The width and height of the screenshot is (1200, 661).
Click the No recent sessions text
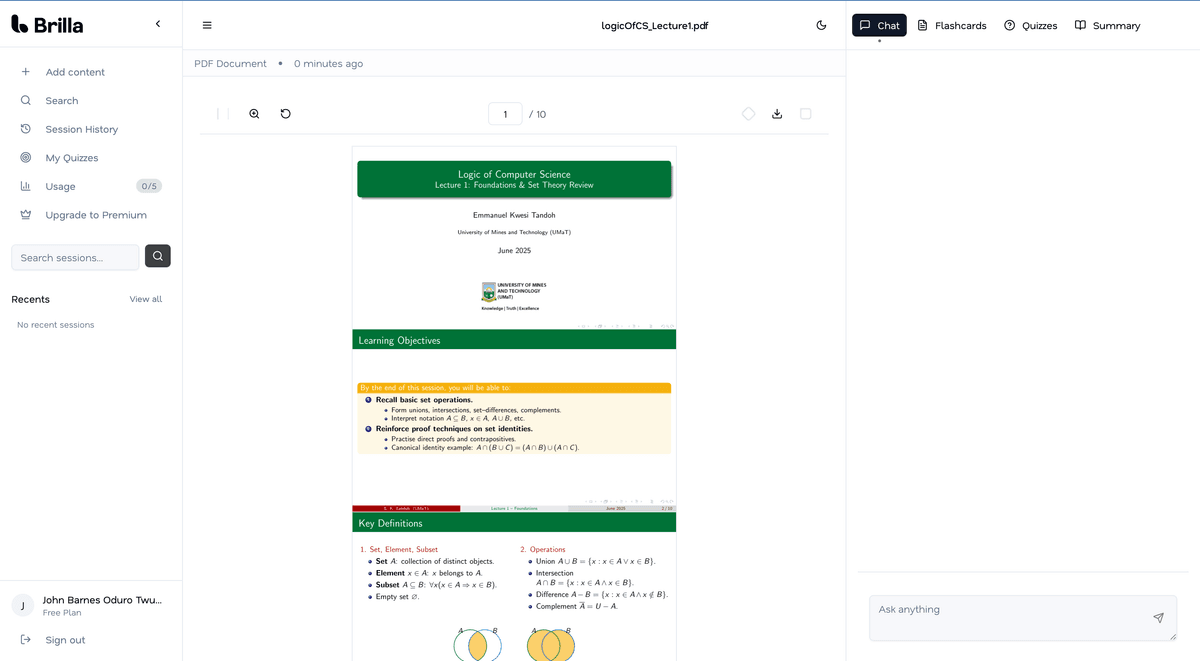[56, 325]
